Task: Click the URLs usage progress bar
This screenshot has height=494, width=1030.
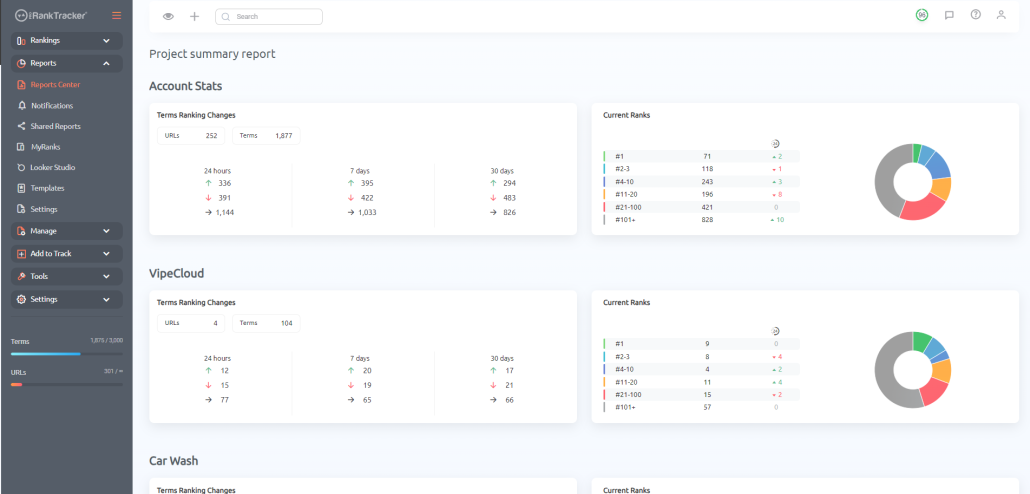Action: [x=66, y=384]
